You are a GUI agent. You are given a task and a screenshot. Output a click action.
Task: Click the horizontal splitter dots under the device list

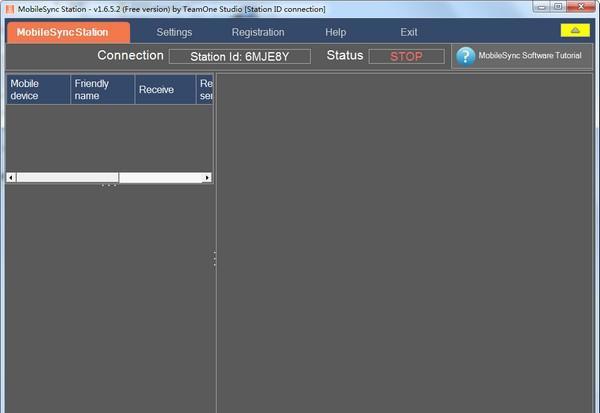click(x=109, y=185)
